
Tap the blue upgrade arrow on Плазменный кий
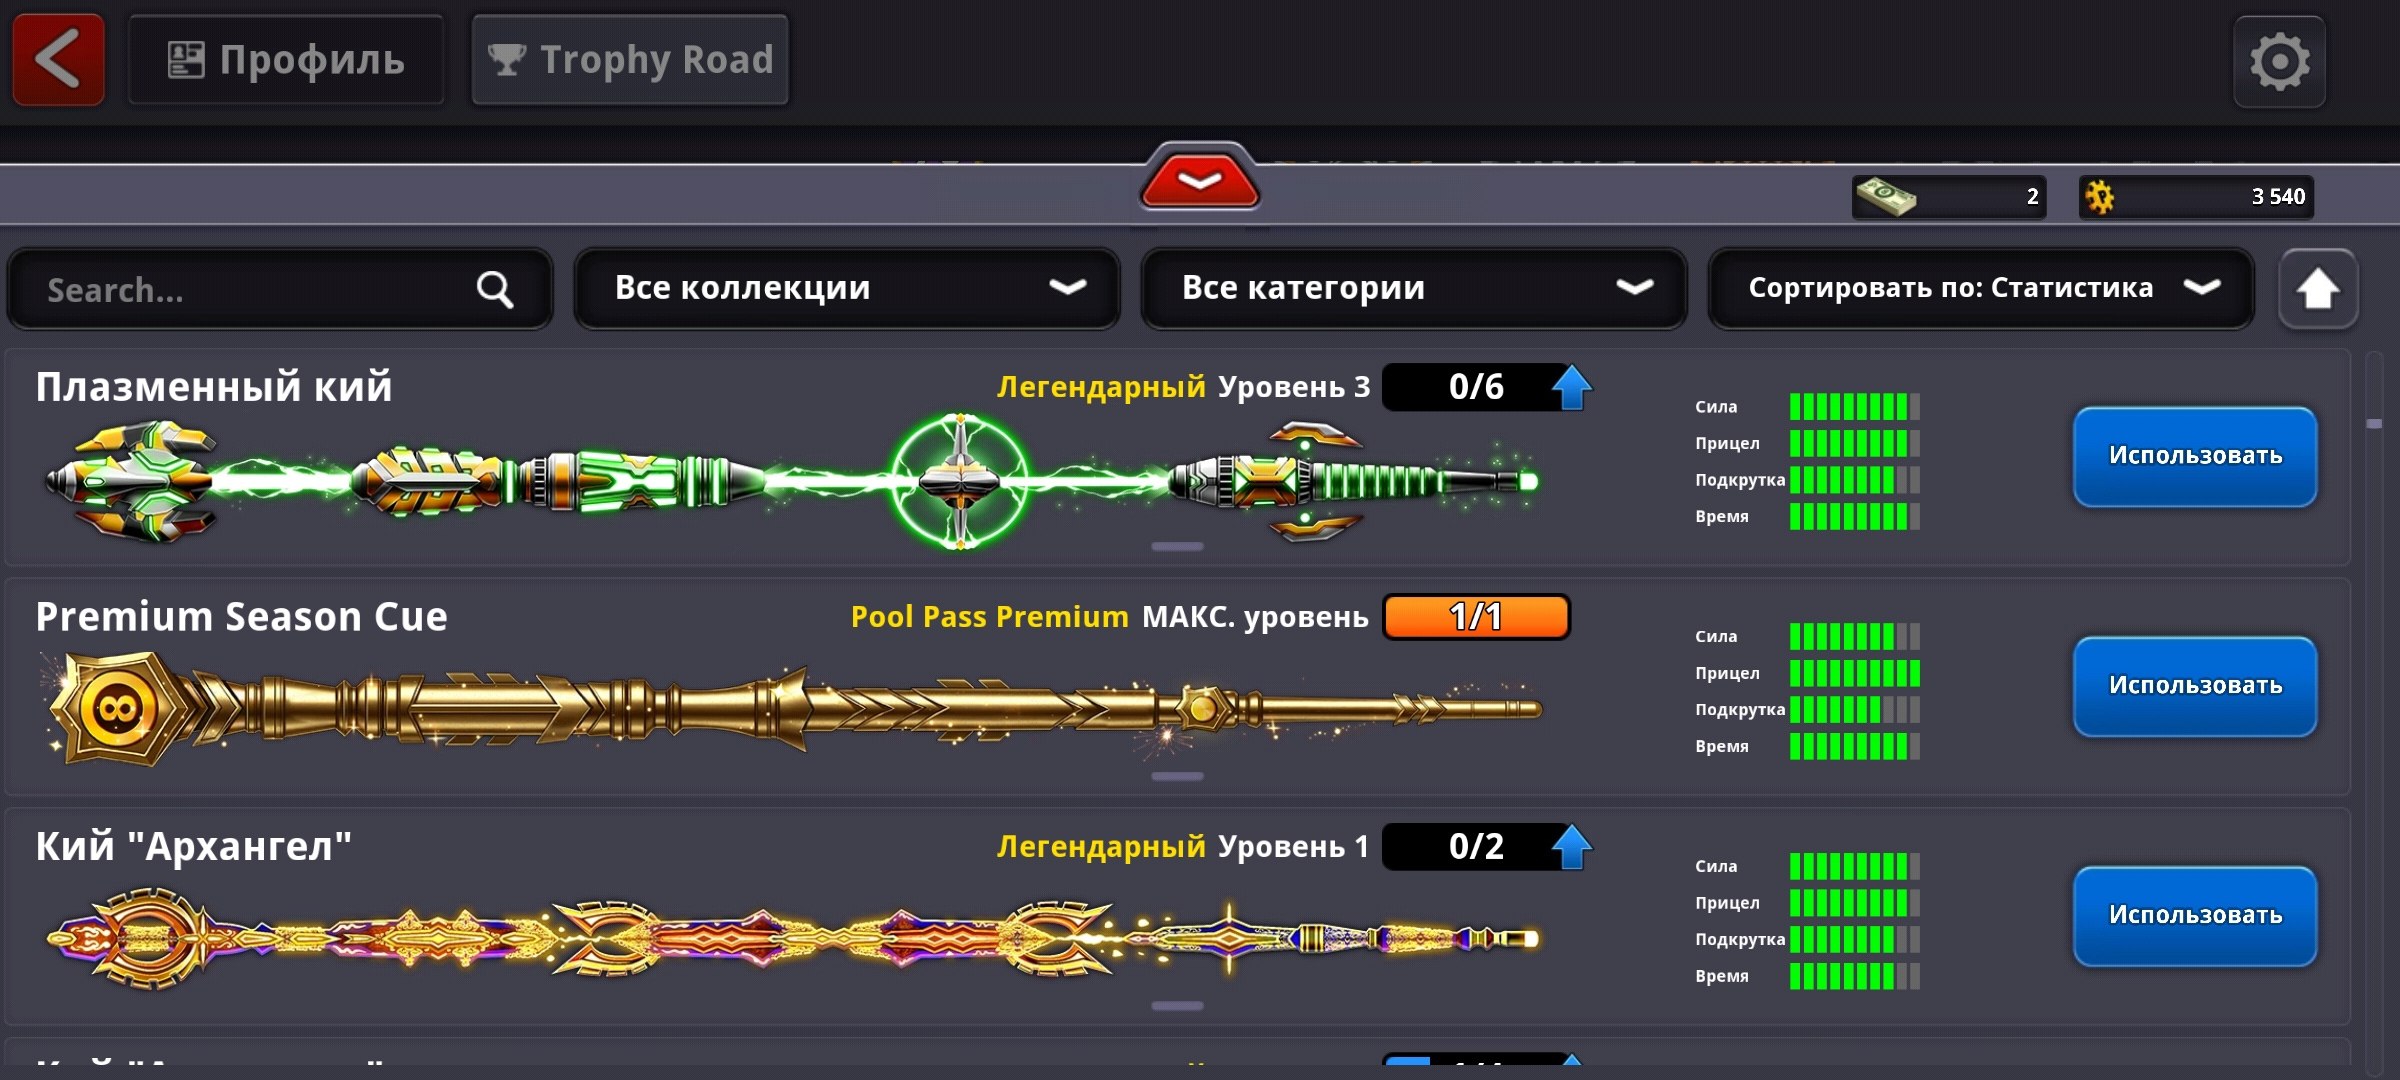pos(1571,387)
